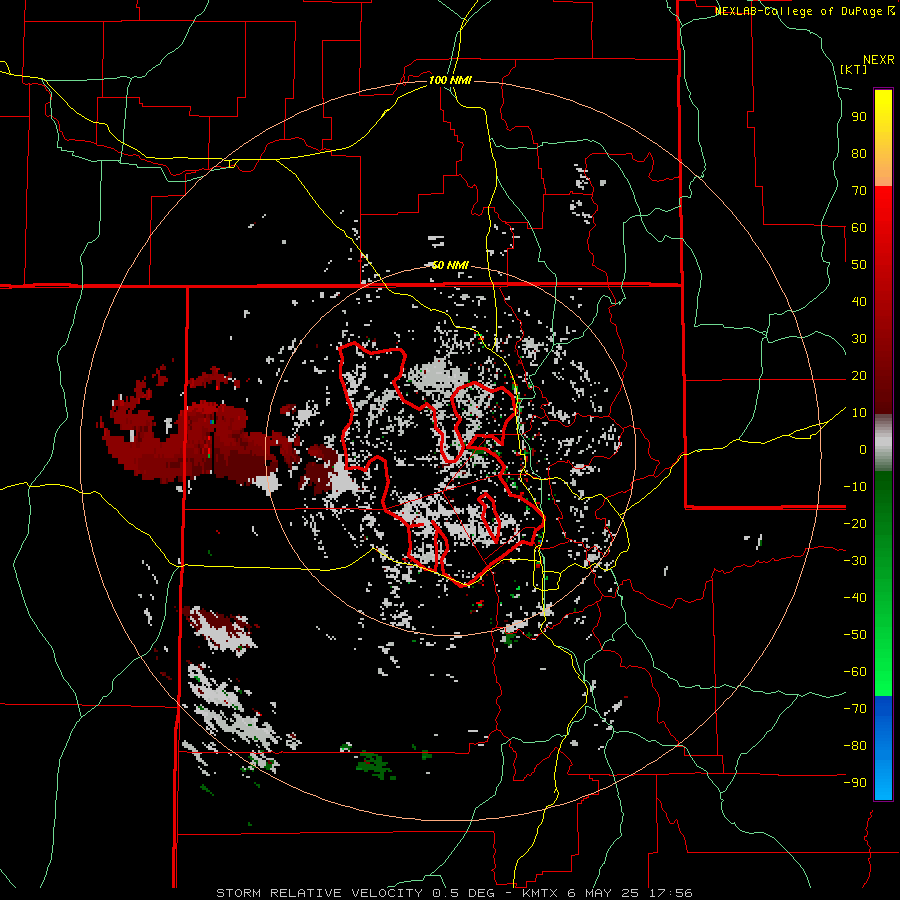
Task: Select the positive 10 scale value
Action: [x=859, y=413]
